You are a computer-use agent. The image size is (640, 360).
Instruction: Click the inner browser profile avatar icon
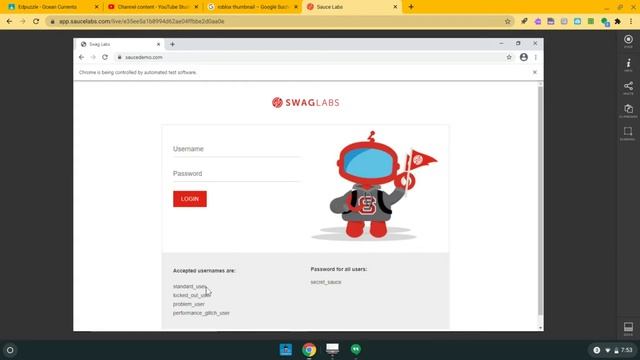524,57
